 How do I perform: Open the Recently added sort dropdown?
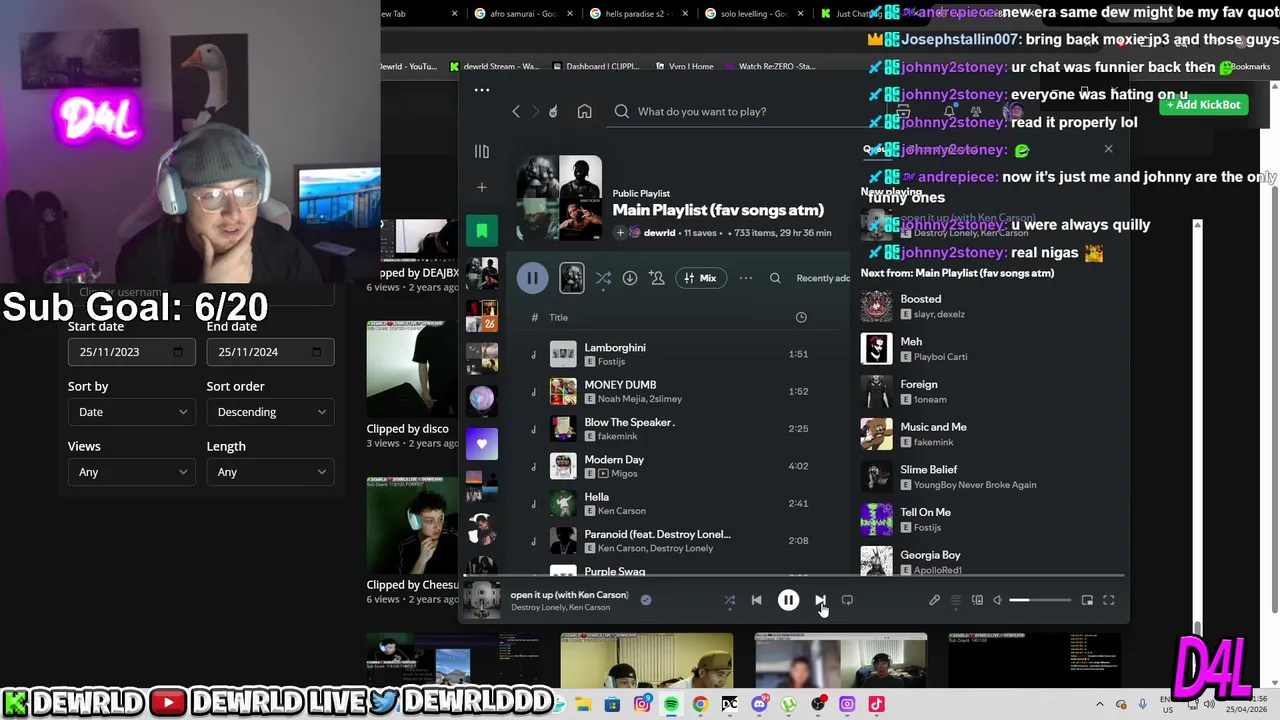click(823, 278)
